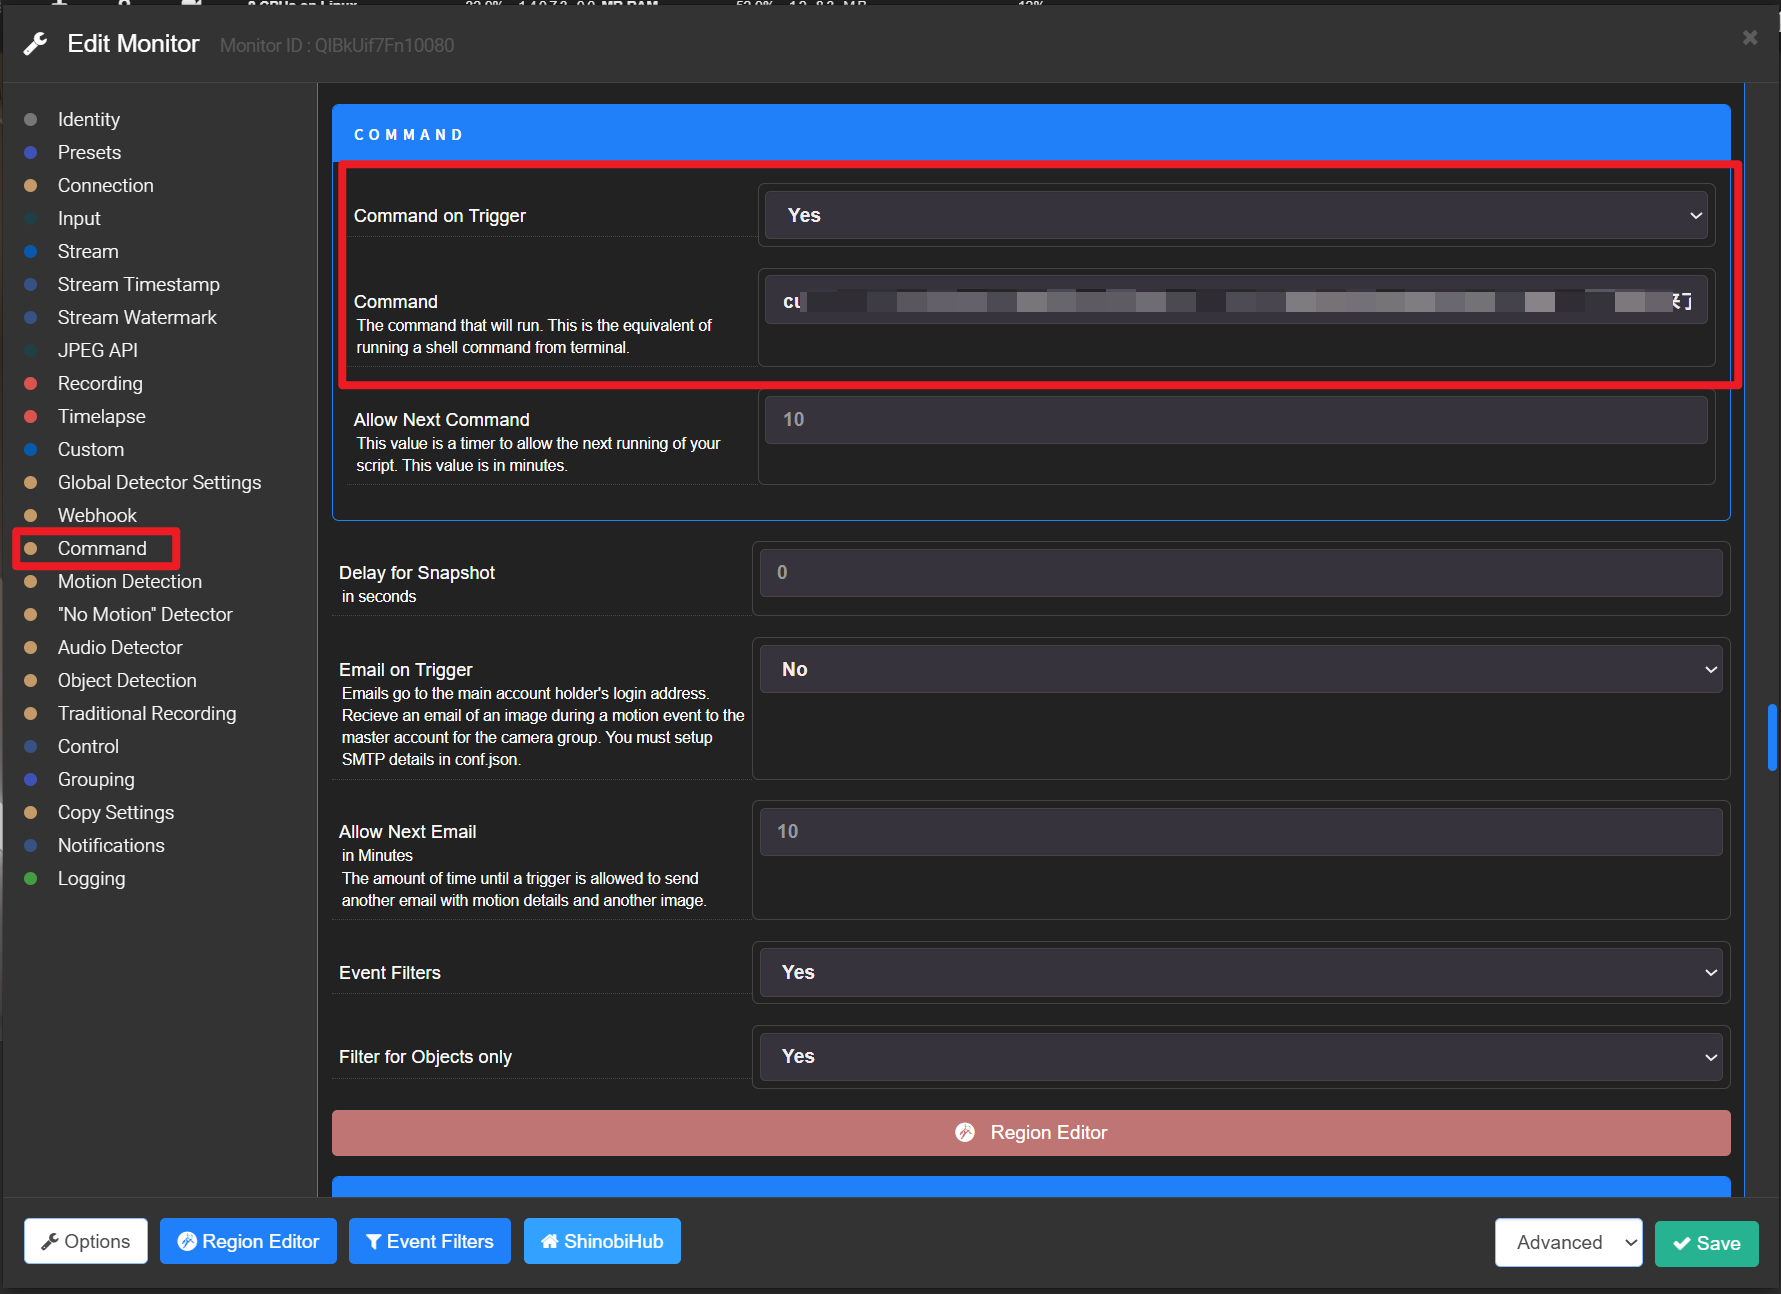Click the wrench icon on the Options button
This screenshot has width=1781, height=1294.
tap(49, 1242)
